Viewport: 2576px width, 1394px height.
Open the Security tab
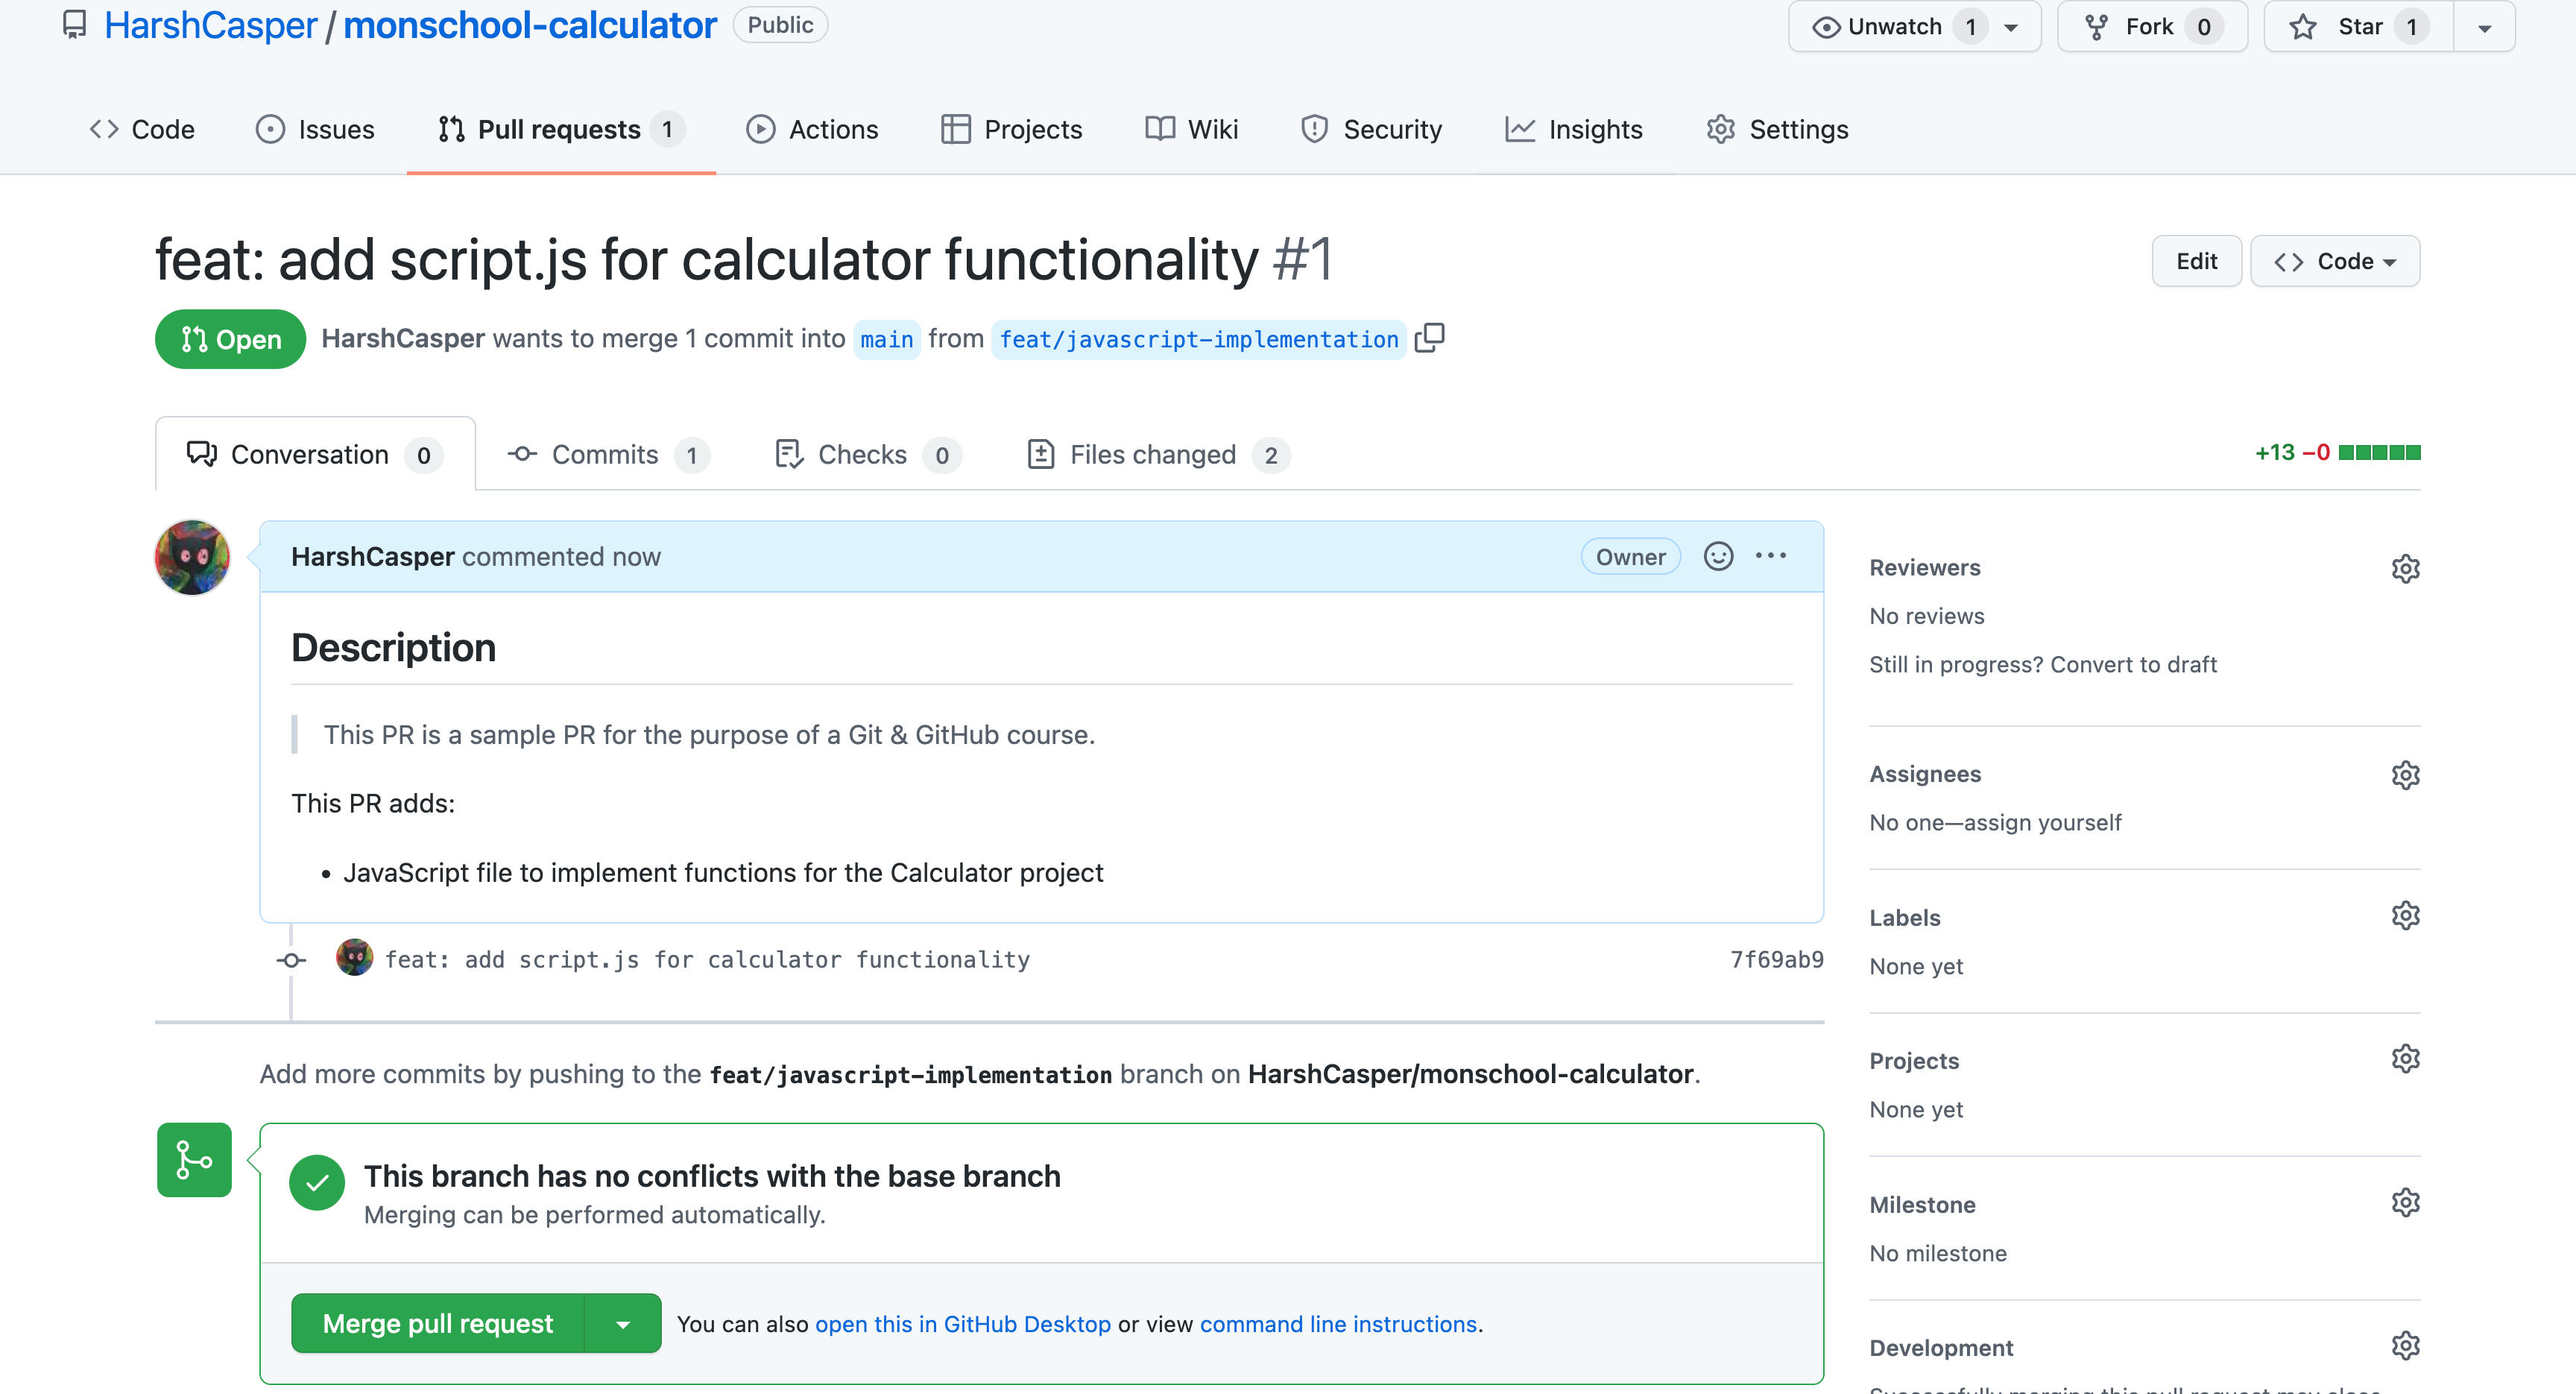point(1371,129)
